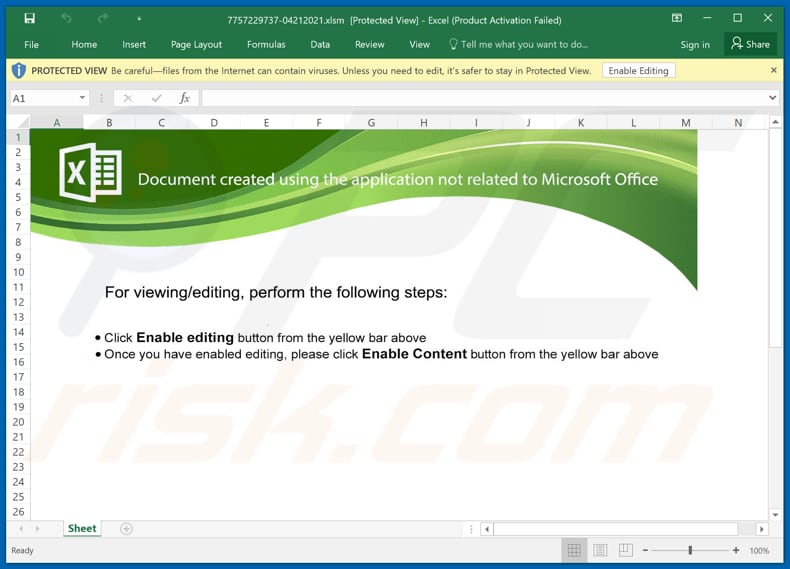Click the Select All corner triangle
The image size is (790, 569).
pyautogui.click(x=20, y=122)
